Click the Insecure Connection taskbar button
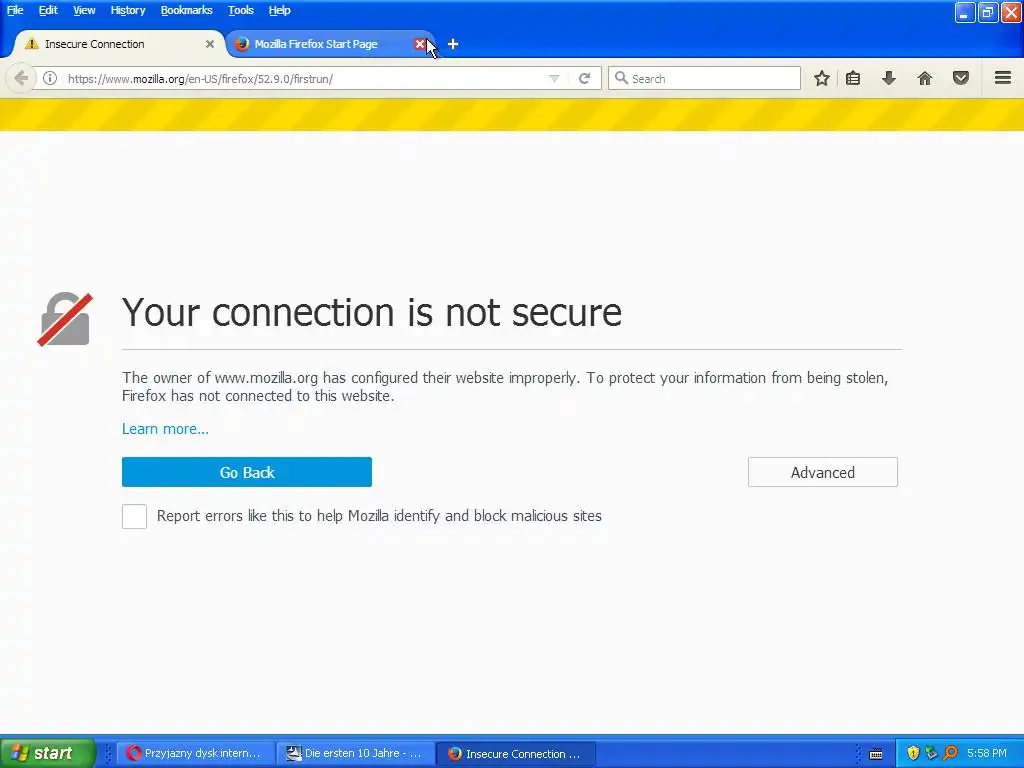Image resolution: width=1024 pixels, height=768 pixels. pyautogui.click(x=515, y=753)
